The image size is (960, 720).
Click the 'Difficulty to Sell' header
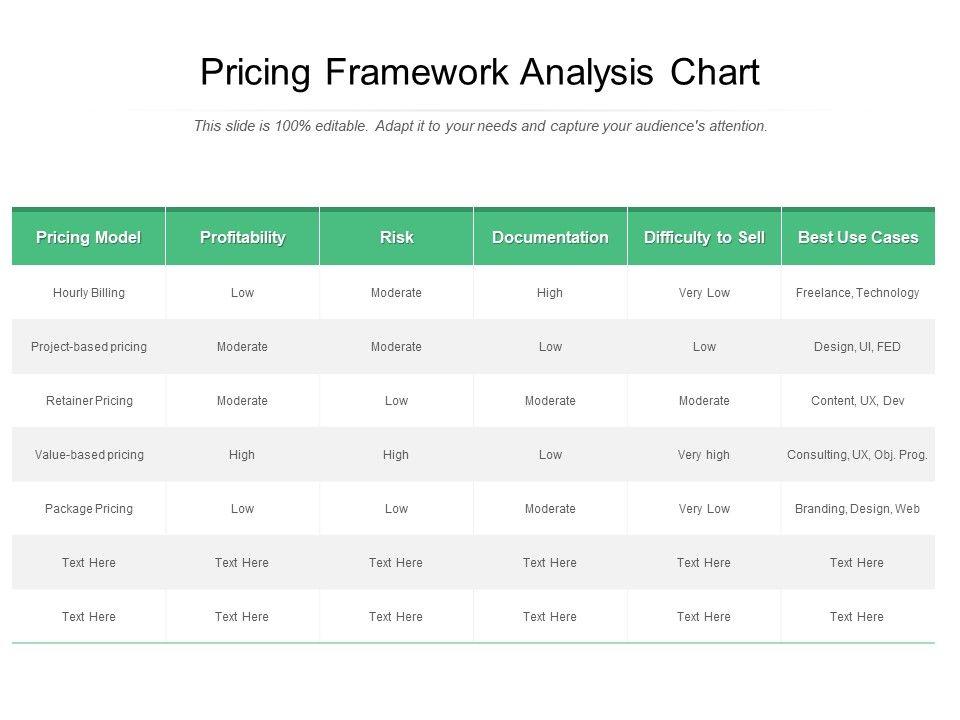click(x=704, y=237)
